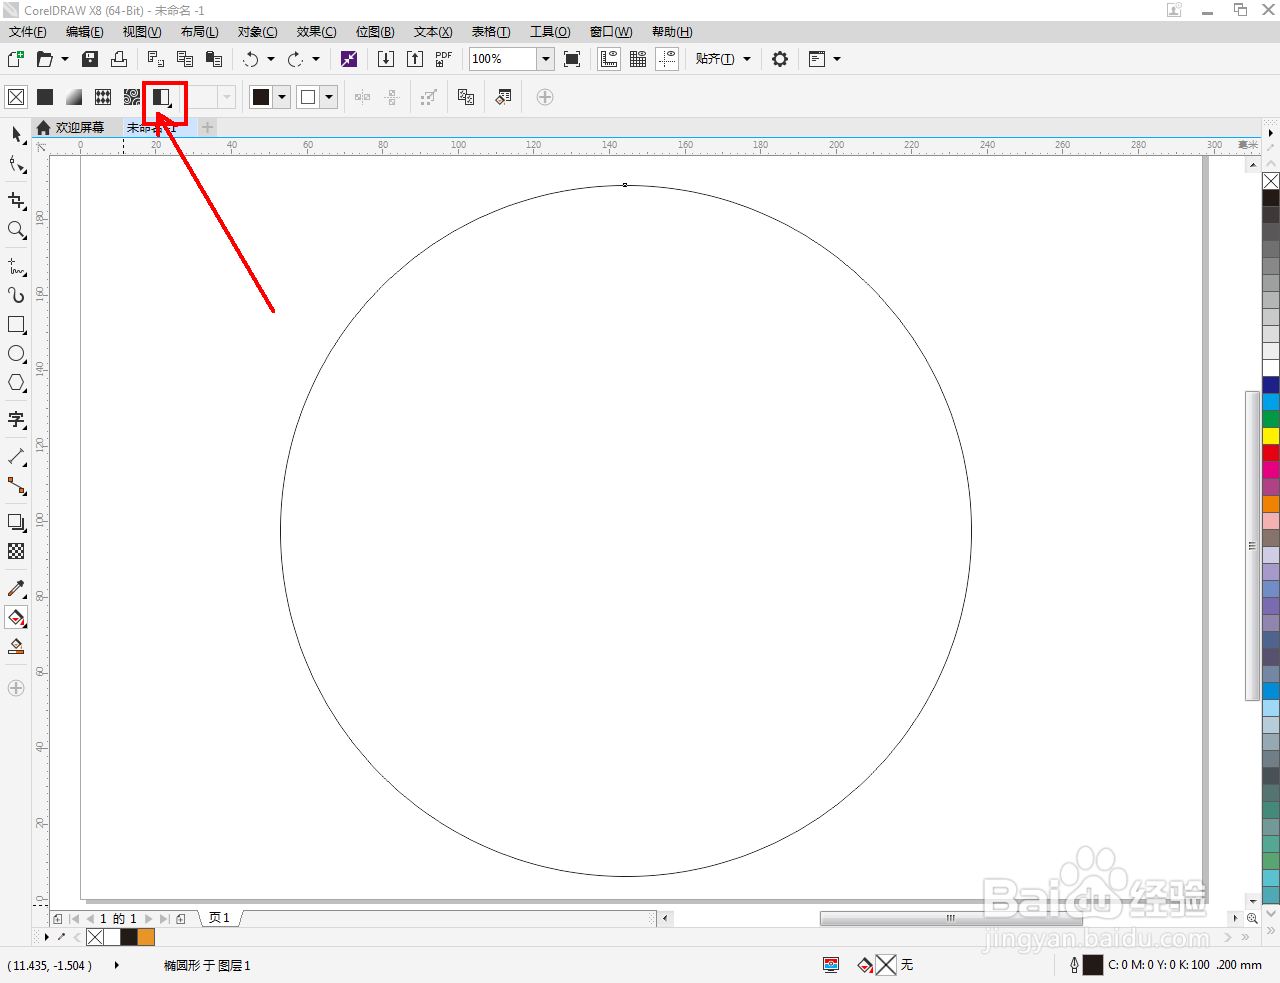
Task: Select the Drop Shadow tool
Action: tap(16, 522)
